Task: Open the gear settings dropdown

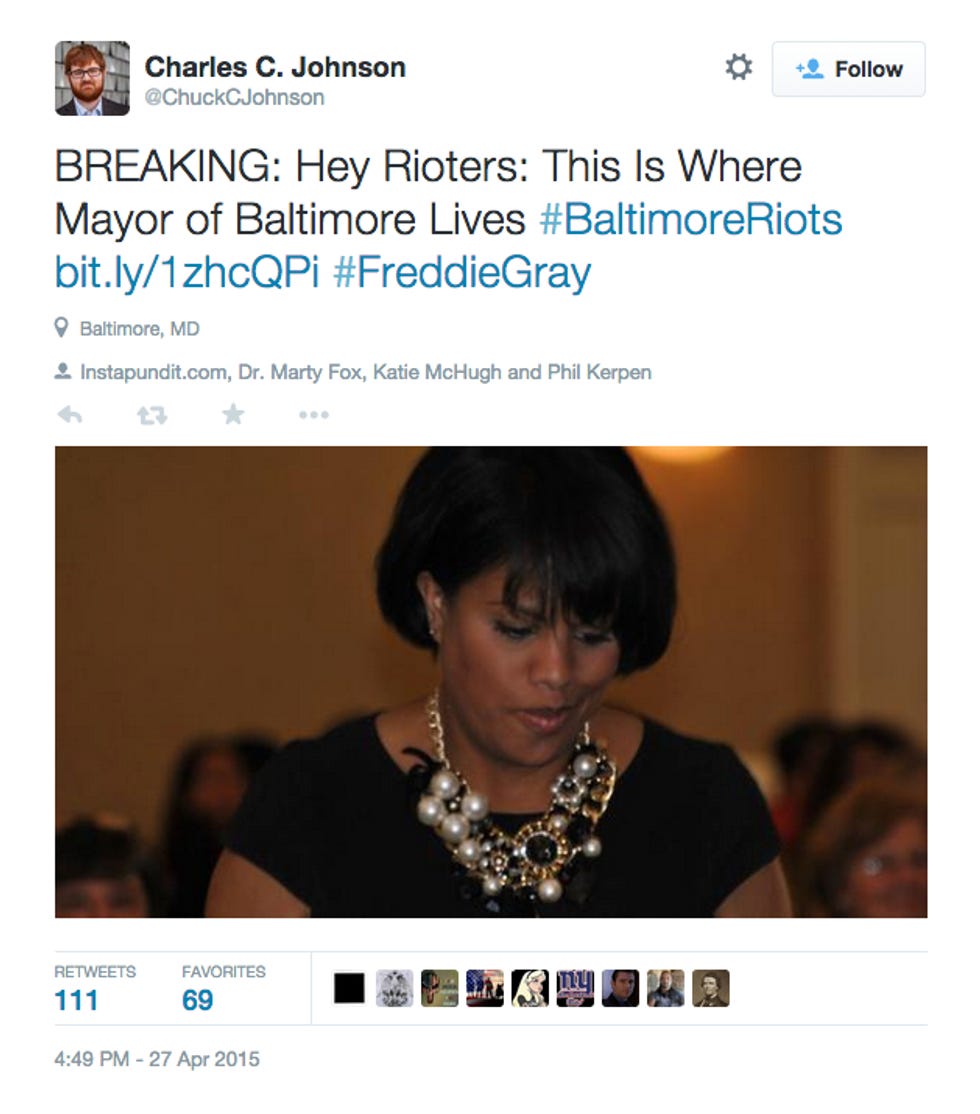Action: click(738, 67)
